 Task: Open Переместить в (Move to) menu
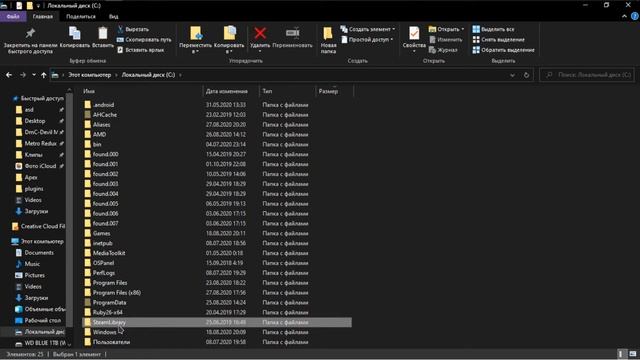tap(196, 40)
